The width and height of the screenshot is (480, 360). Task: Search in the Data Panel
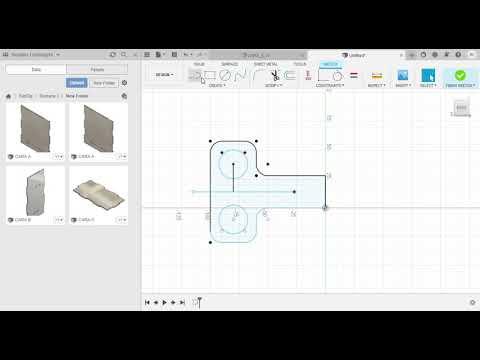pyautogui.click(x=124, y=54)
